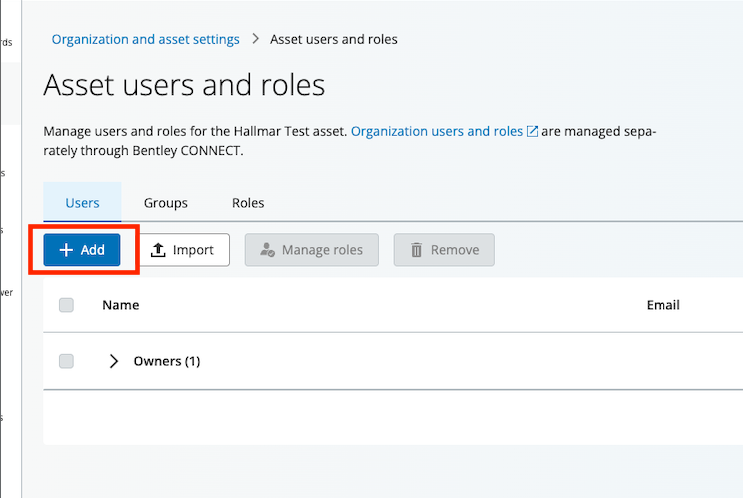
Task: Switch to the Groups tab
Action: (165, 203)
